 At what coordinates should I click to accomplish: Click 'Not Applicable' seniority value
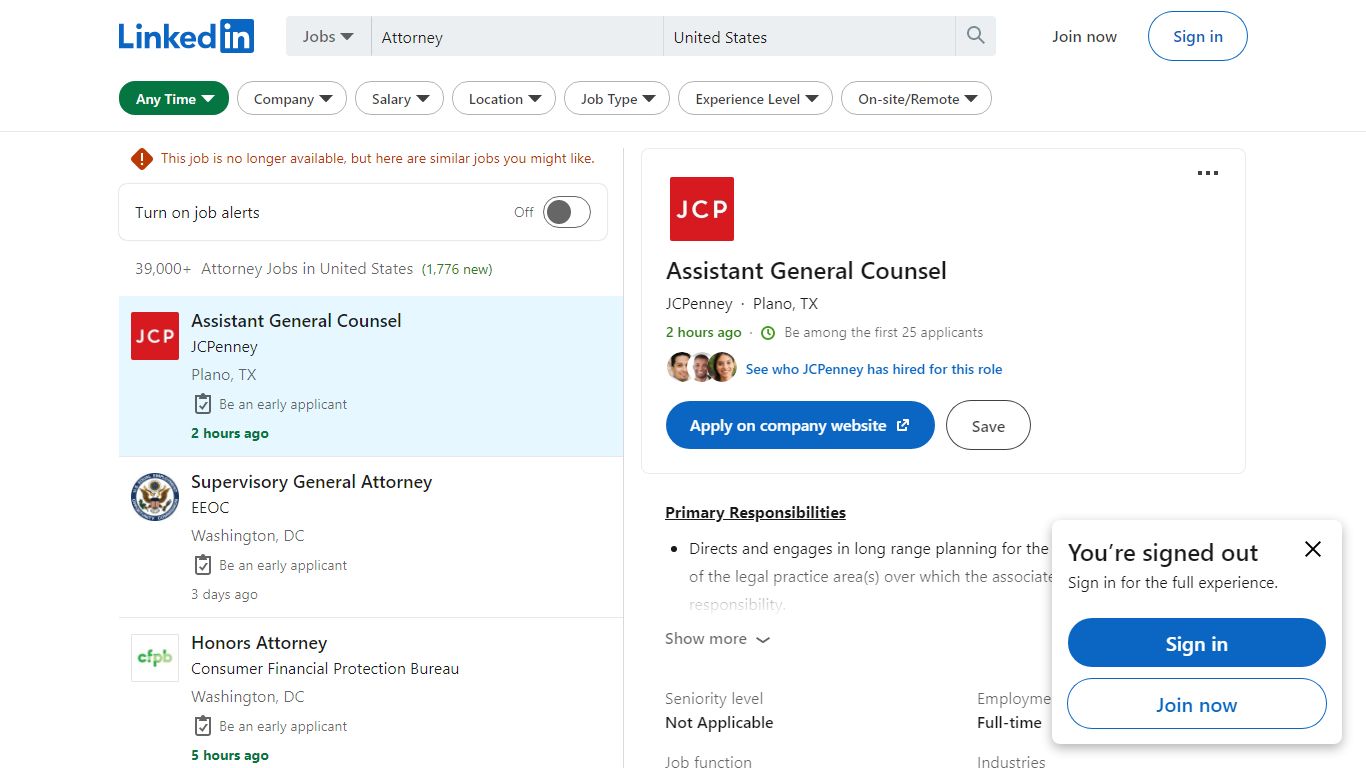pyautogui.click(x=719, y=722)
